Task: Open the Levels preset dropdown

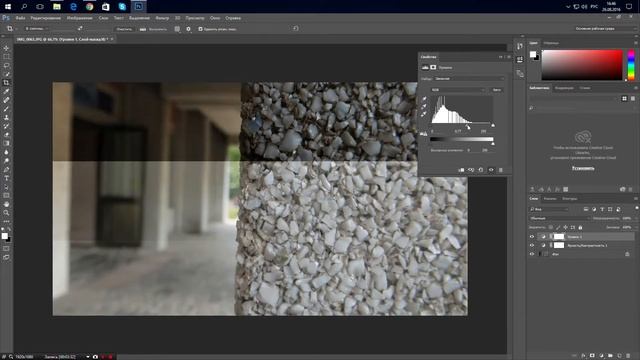Action: pyautogui.click(x=469, y=78)
